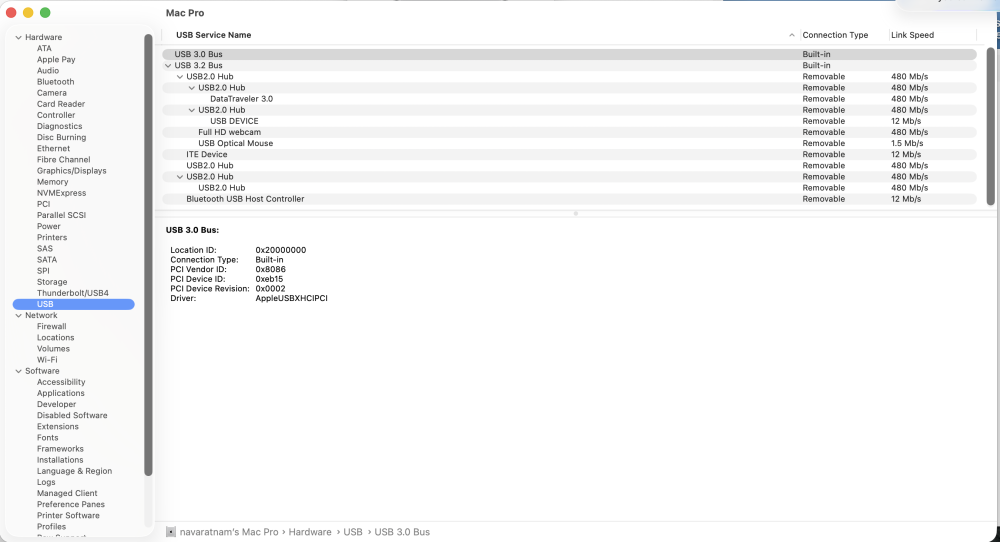Open Logs under Software
This screenshot has height=542, width=1000.
coord(46,483)
